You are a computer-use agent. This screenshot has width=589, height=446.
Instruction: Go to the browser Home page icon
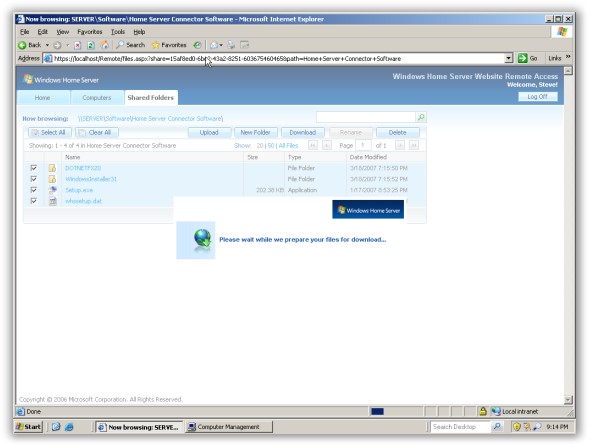point(105,45)
